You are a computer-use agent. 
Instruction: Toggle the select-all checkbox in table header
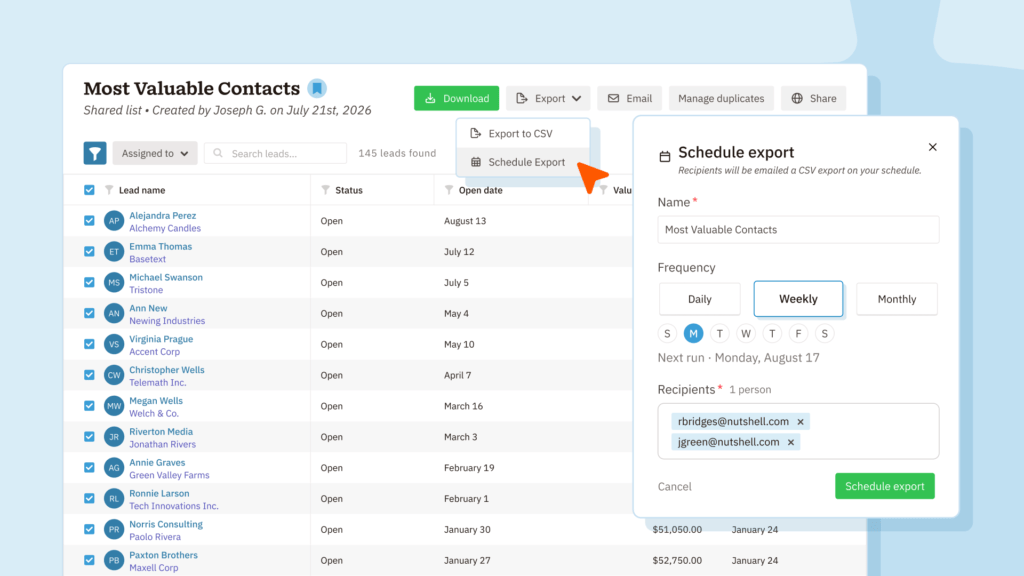pos(89,190)
